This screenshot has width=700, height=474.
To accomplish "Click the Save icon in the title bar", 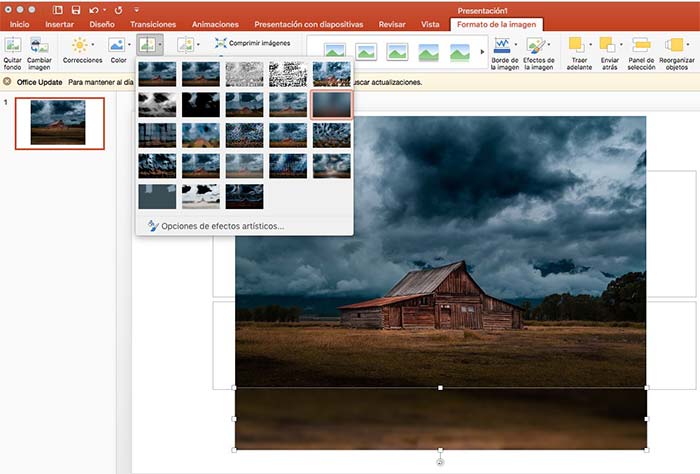I will point(76,10).
